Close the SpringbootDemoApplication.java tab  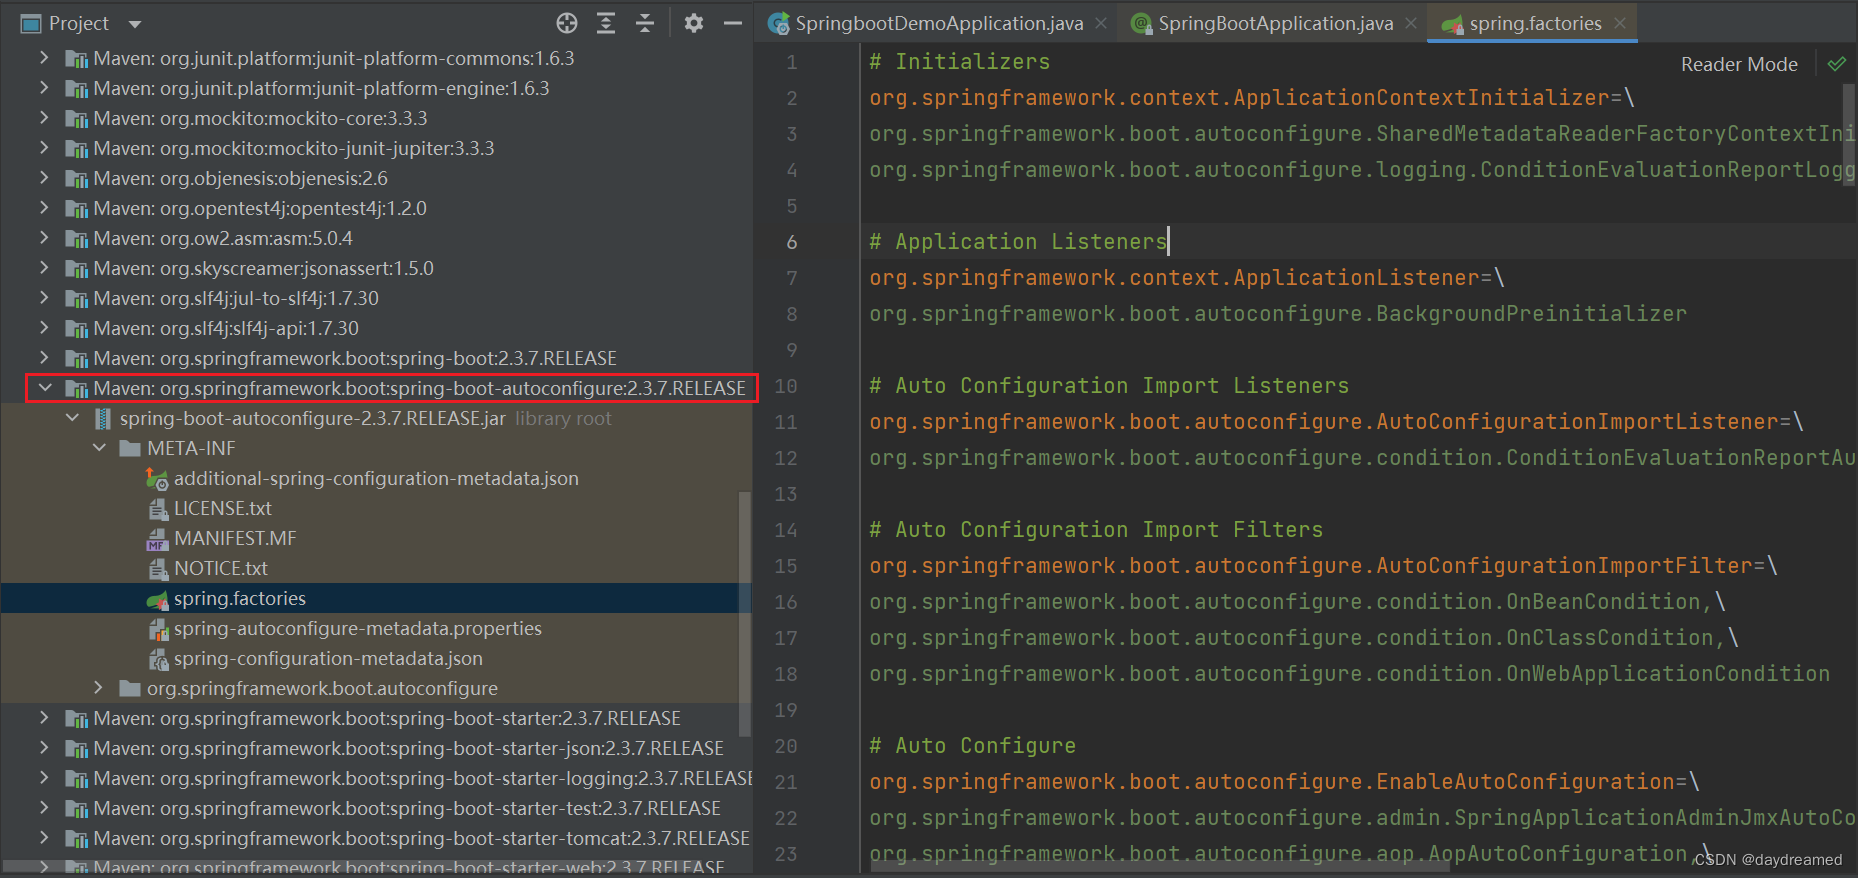pyautogui.click(x=1101, y=23)
